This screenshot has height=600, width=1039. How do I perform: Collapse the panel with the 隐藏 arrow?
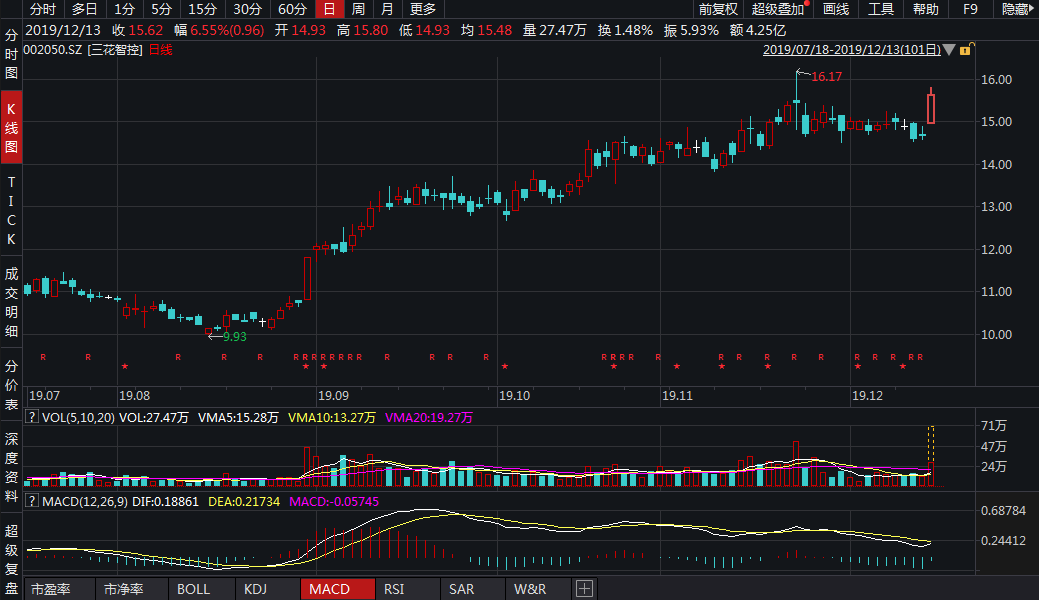click(1016, 9)
